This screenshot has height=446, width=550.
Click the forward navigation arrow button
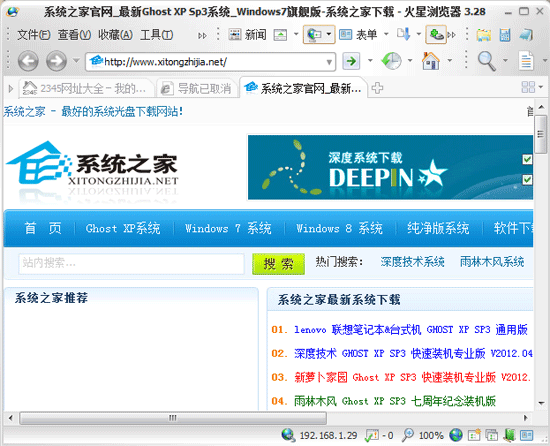(56, 61)
